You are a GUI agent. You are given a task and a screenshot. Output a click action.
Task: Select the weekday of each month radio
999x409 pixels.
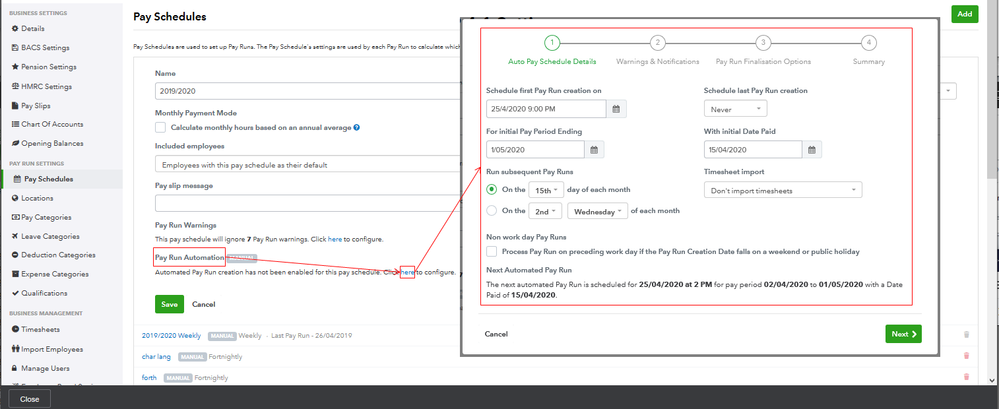491,210
